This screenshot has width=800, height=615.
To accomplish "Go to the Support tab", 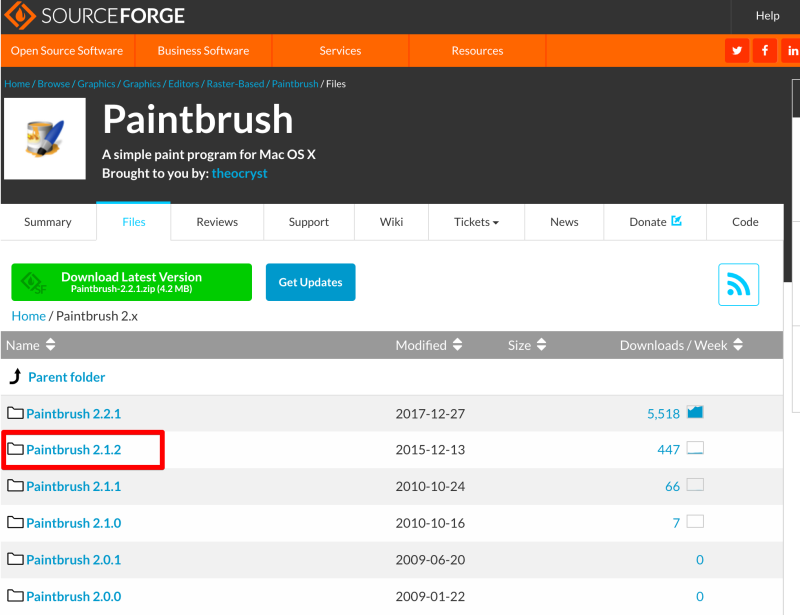I will click(x=309, y=222).
